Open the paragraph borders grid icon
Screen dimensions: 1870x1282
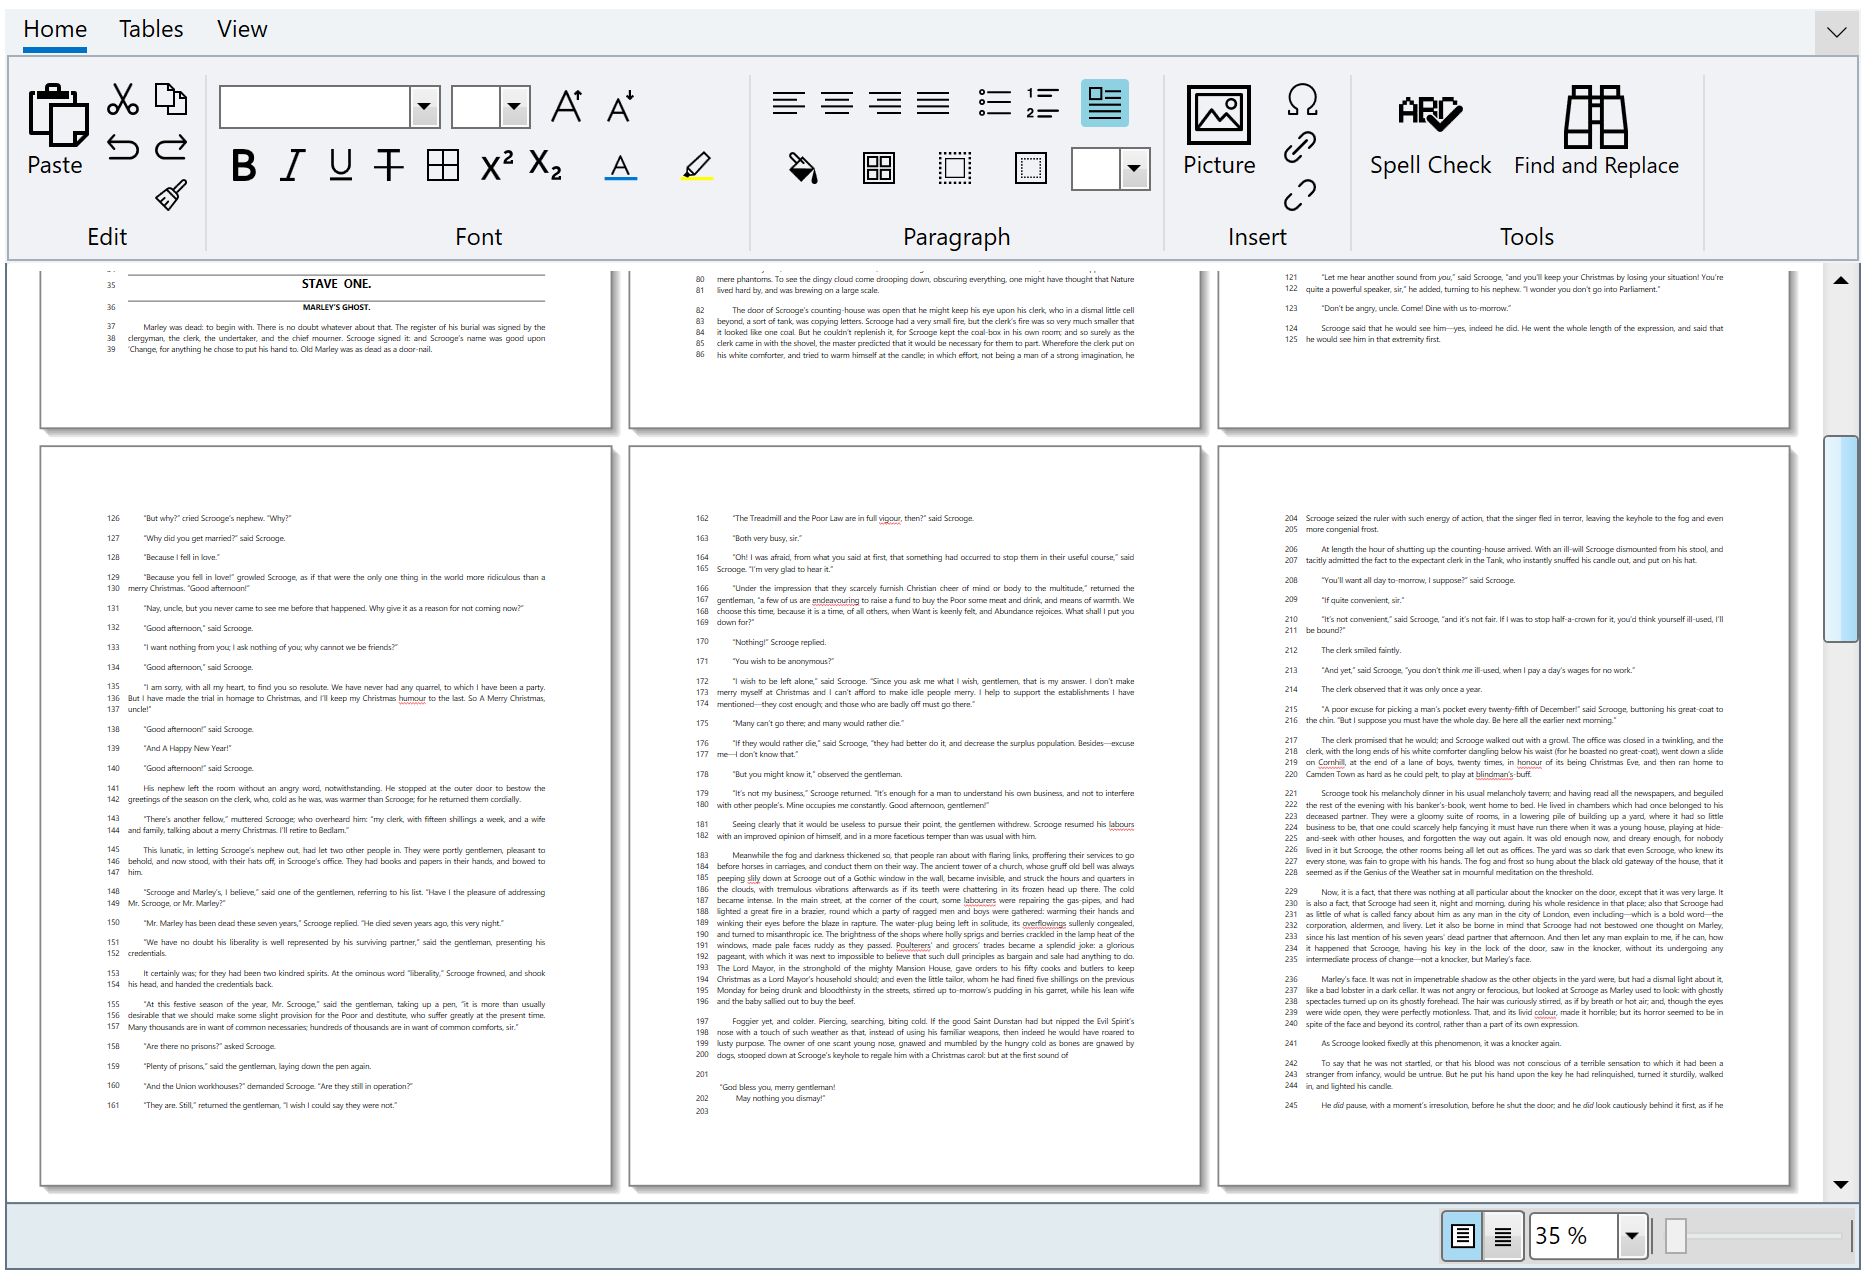[x=879, y=168]
